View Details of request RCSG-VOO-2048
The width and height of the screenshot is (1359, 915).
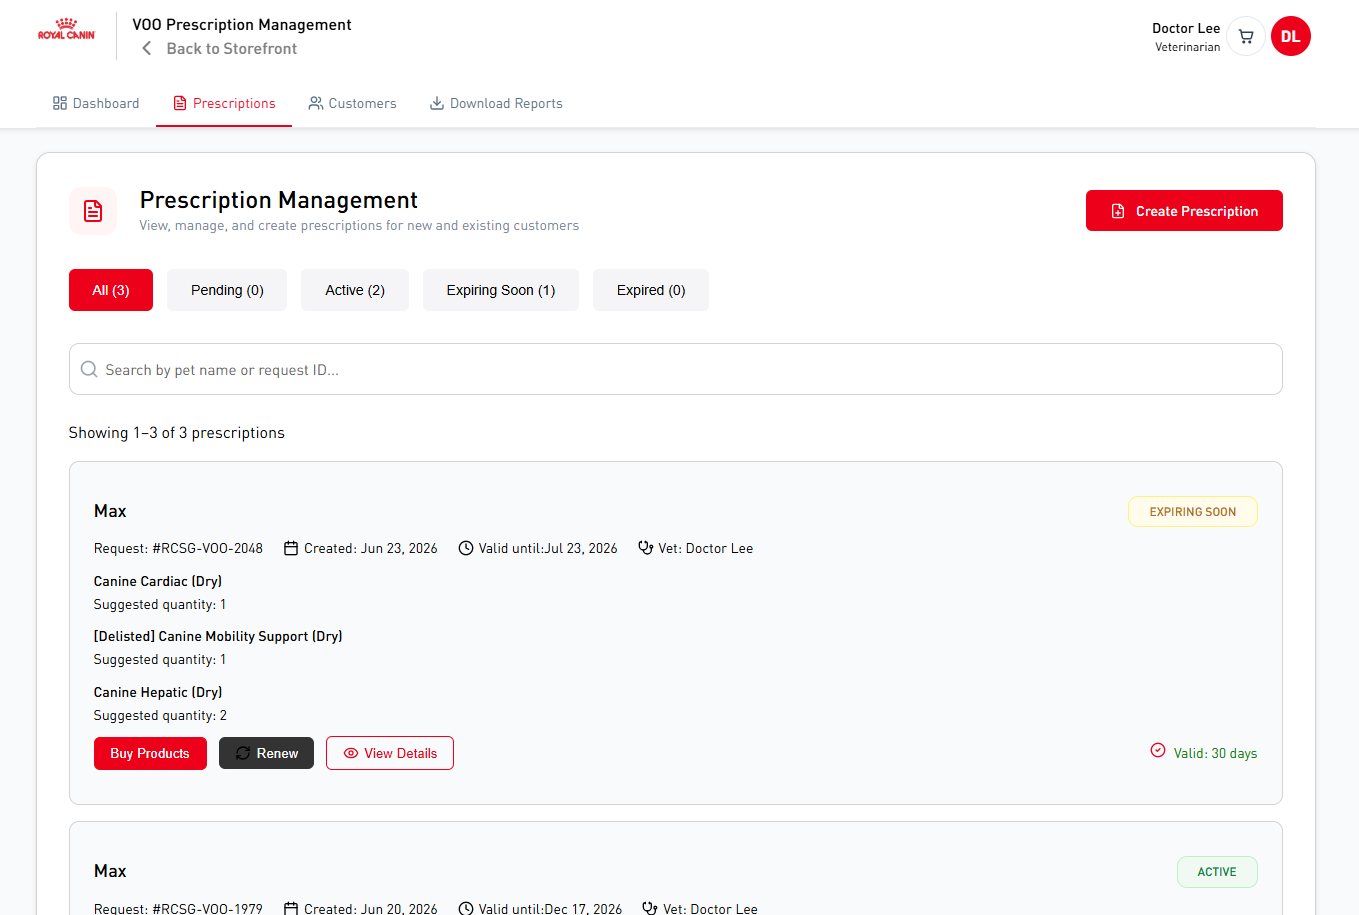click(x=390, y=753)
